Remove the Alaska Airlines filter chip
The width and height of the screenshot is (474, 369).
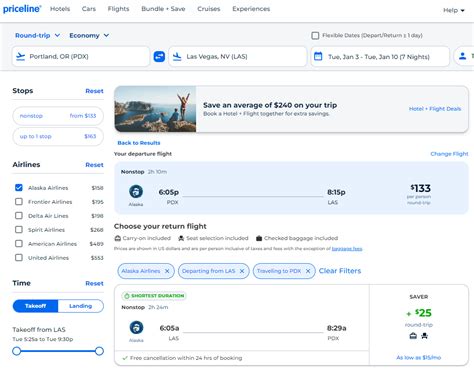[167, 271]
